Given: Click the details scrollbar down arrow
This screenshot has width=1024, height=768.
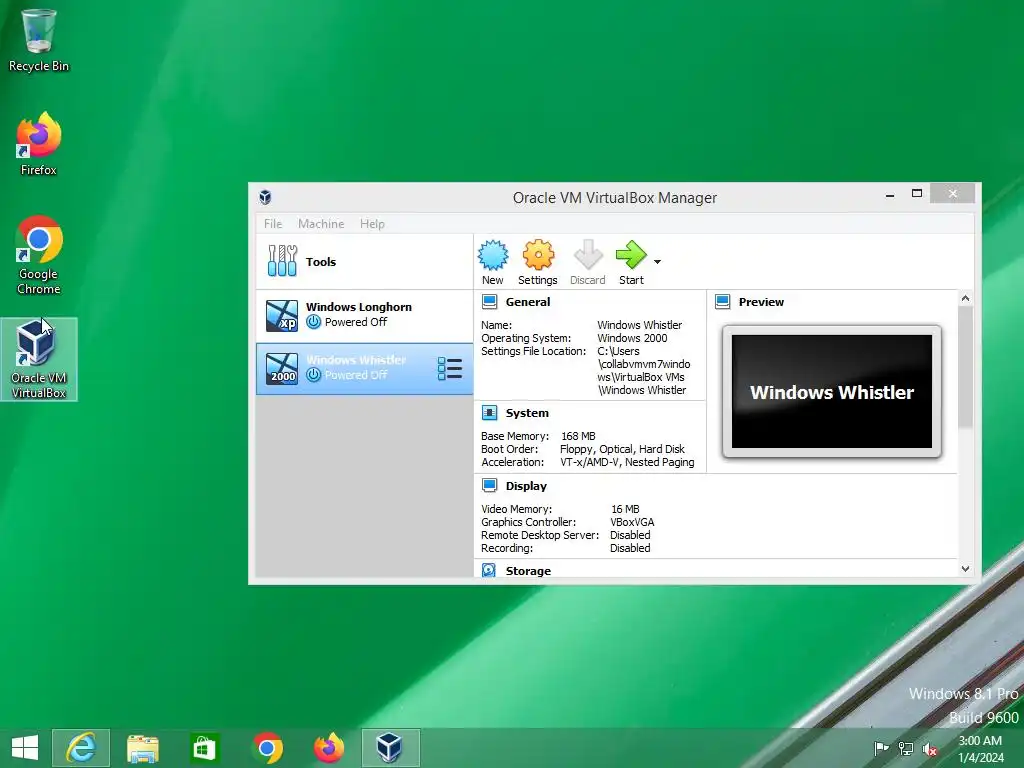Looking at the screenshot, I should click(x=965, y=569).
